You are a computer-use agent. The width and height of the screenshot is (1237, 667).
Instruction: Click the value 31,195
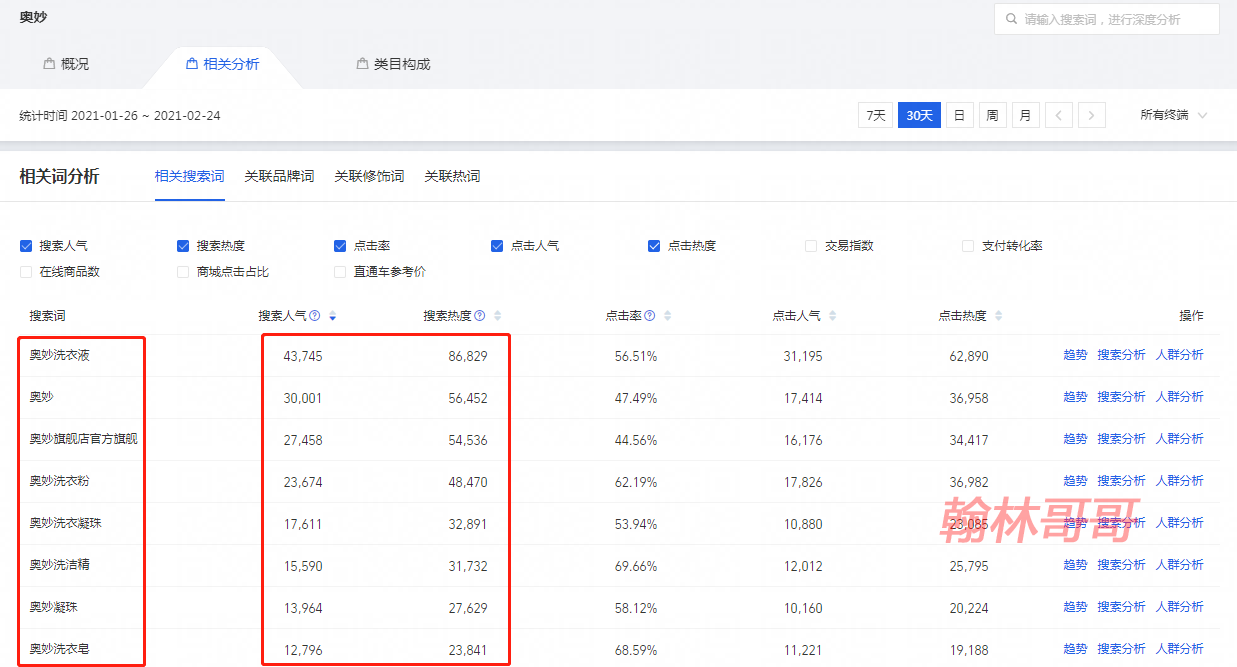point(803,356)
